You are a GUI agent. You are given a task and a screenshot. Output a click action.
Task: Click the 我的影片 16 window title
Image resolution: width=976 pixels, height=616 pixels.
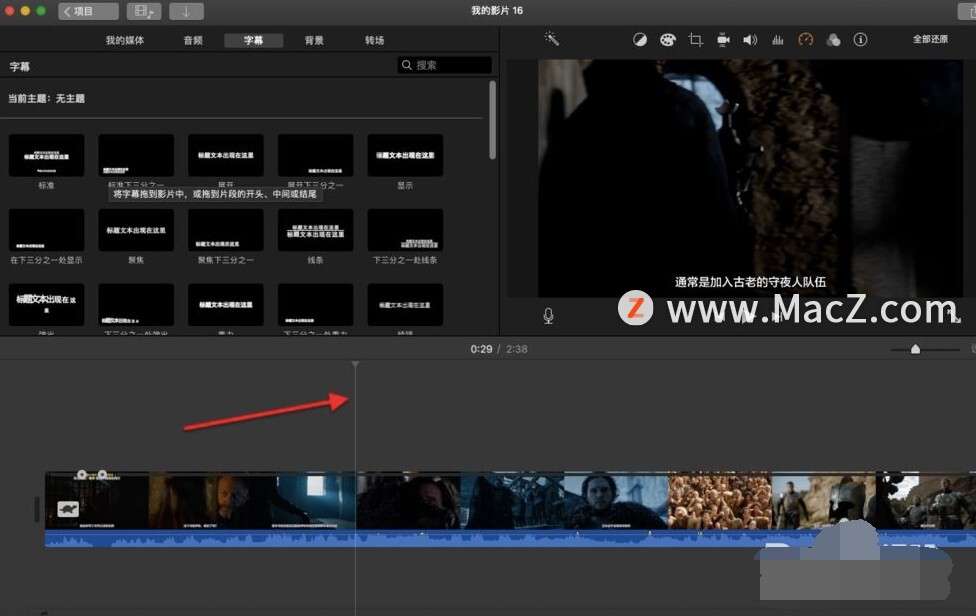point(497,11)
